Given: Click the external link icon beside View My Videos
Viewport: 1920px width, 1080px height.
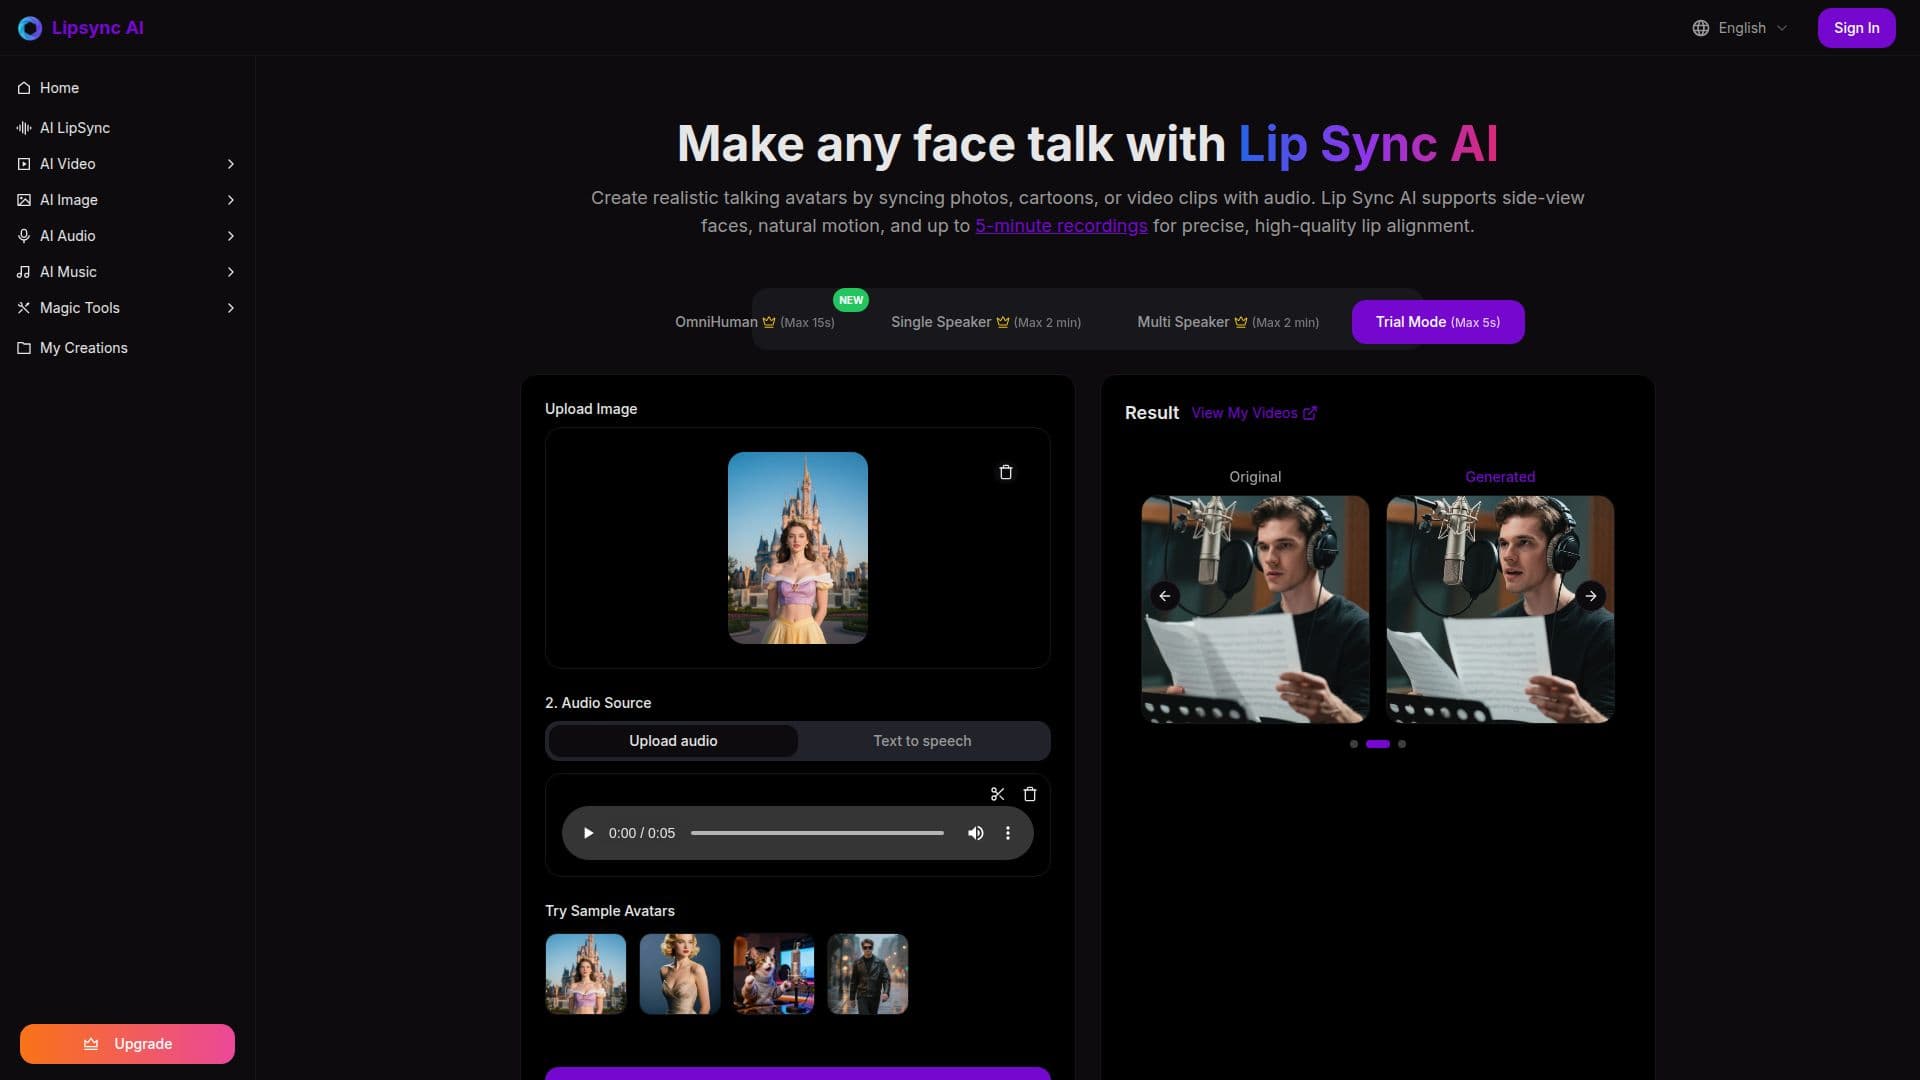Looking at the screenshot, I should tap(1310, 413).
